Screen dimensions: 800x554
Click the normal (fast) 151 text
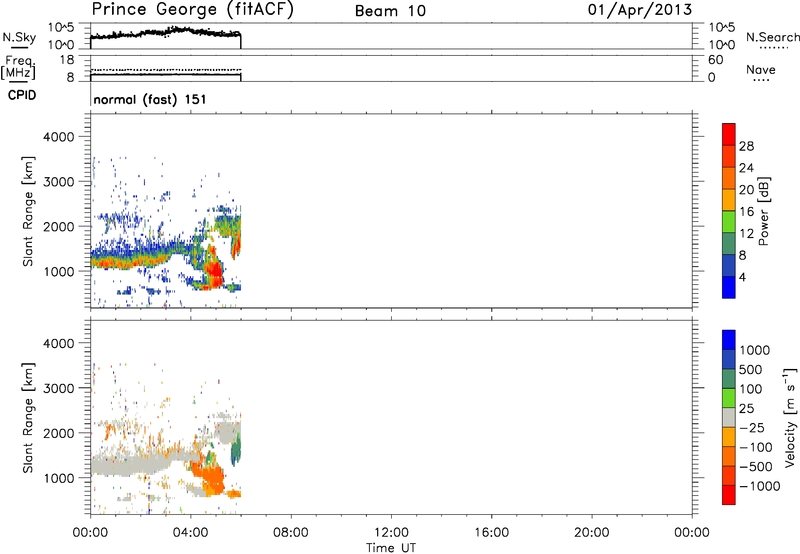(150, 99)
